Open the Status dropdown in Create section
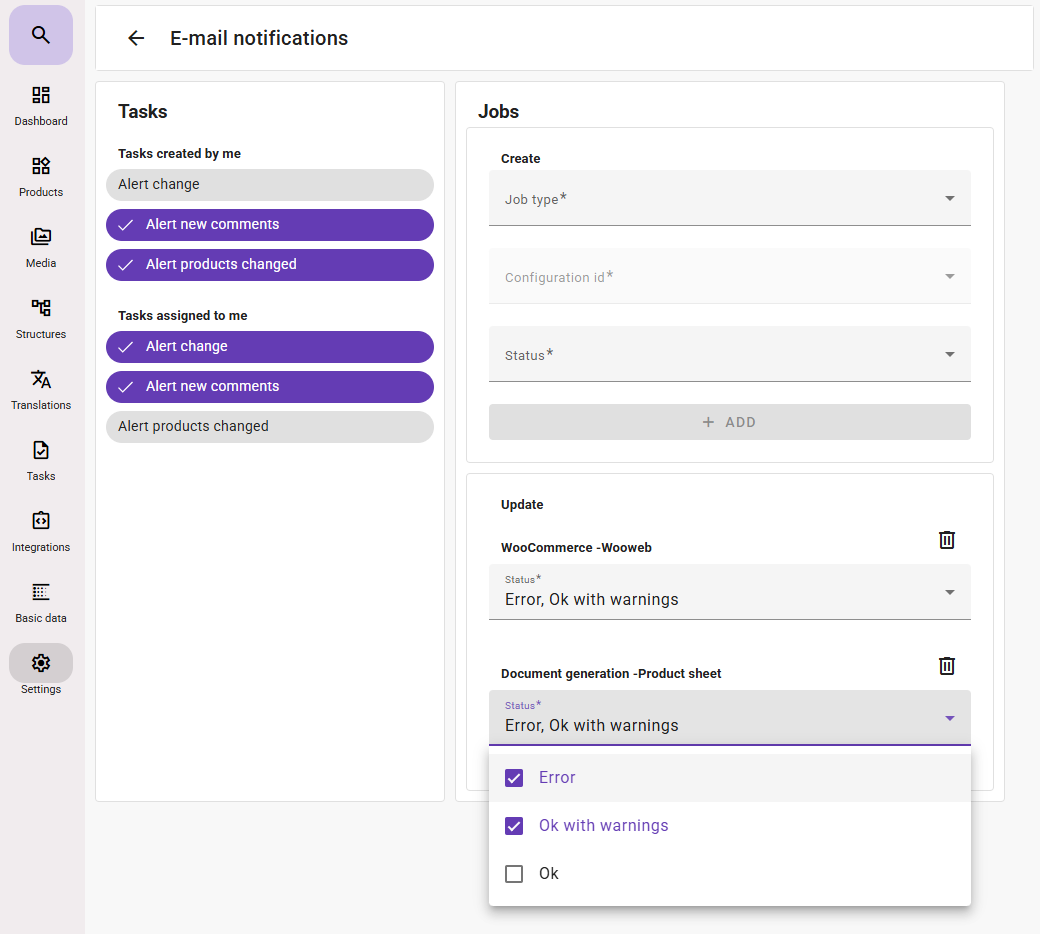1040x934 pixels. point(730,354)
